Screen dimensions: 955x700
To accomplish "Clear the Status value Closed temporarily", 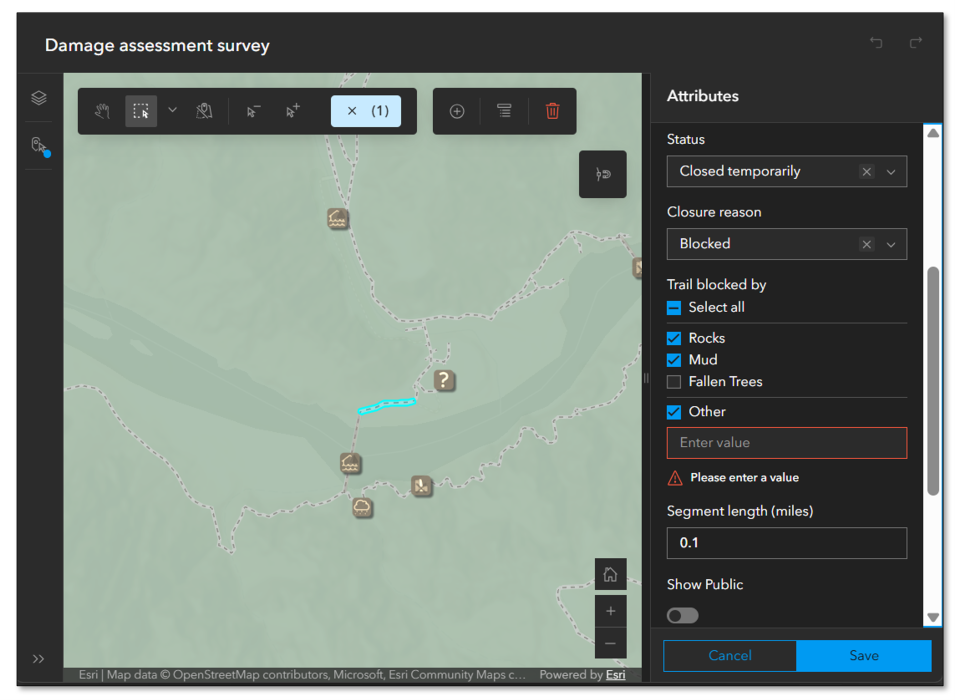I will pos(866,172).
